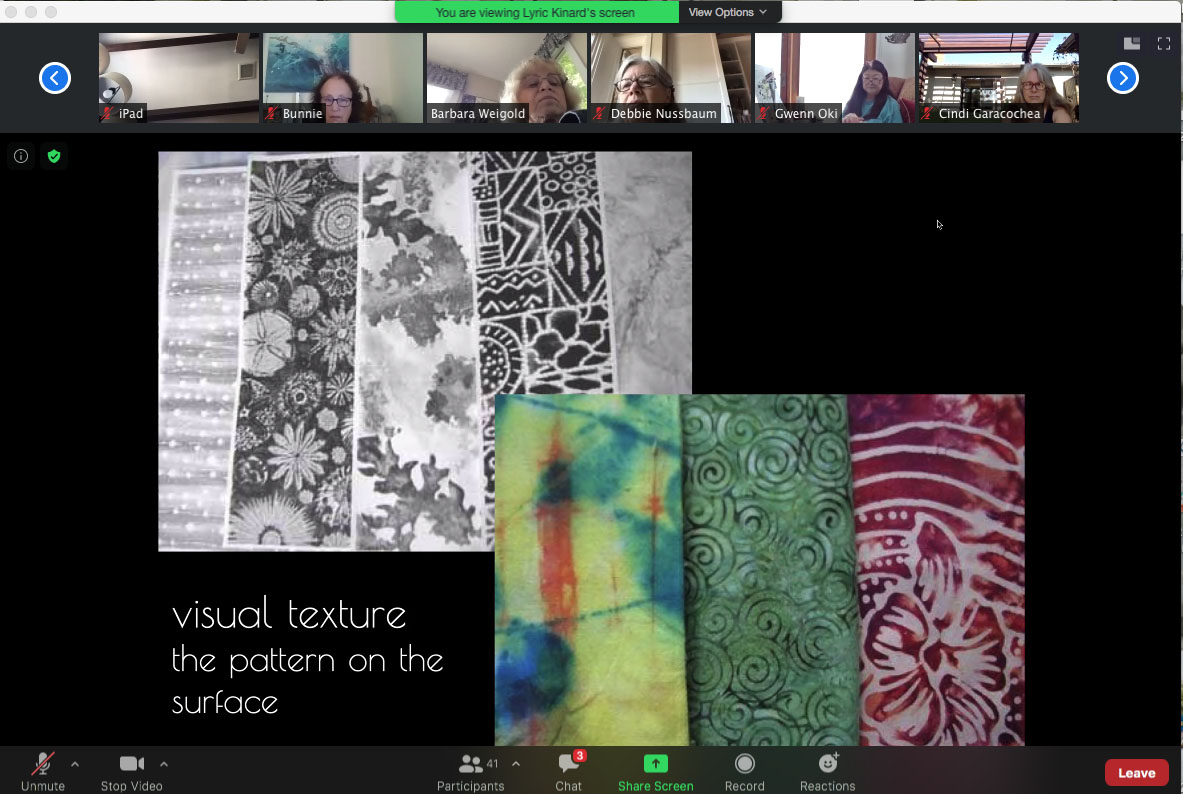1183x794 pixels.
Task: Unmute the microphone
Action: coord(43,771)
